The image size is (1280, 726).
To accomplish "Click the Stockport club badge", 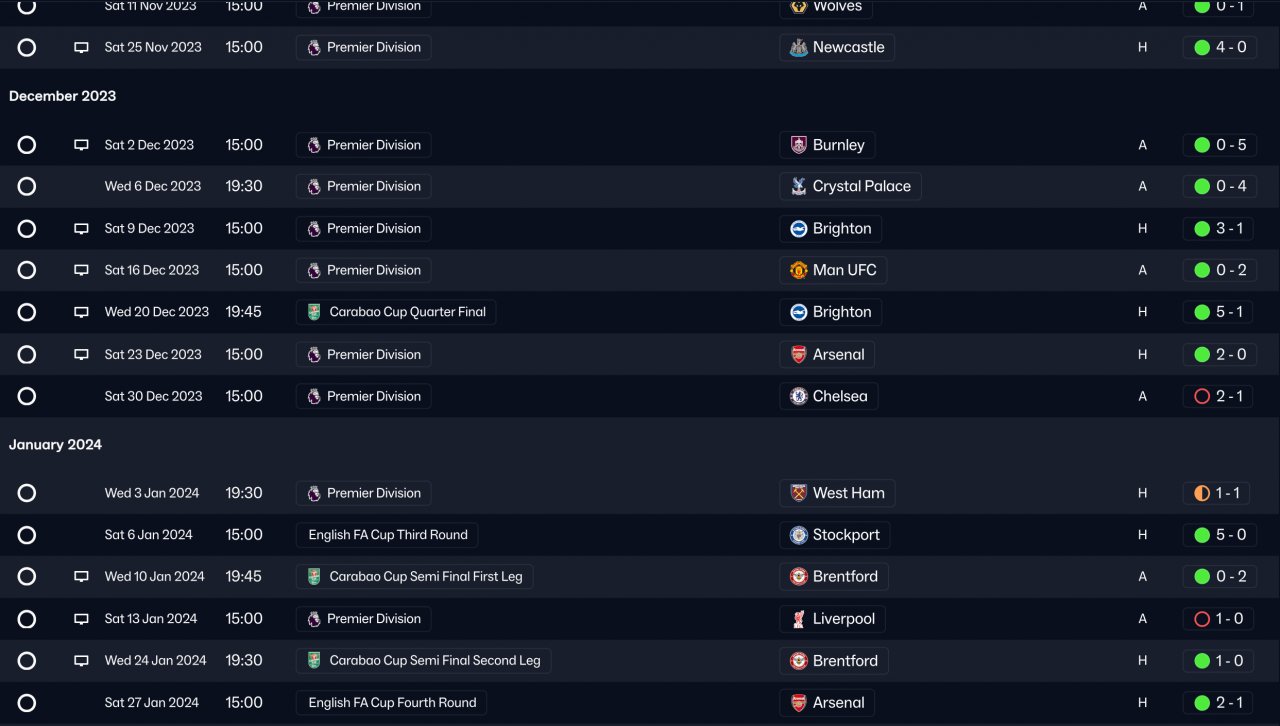I will (798, 535).
